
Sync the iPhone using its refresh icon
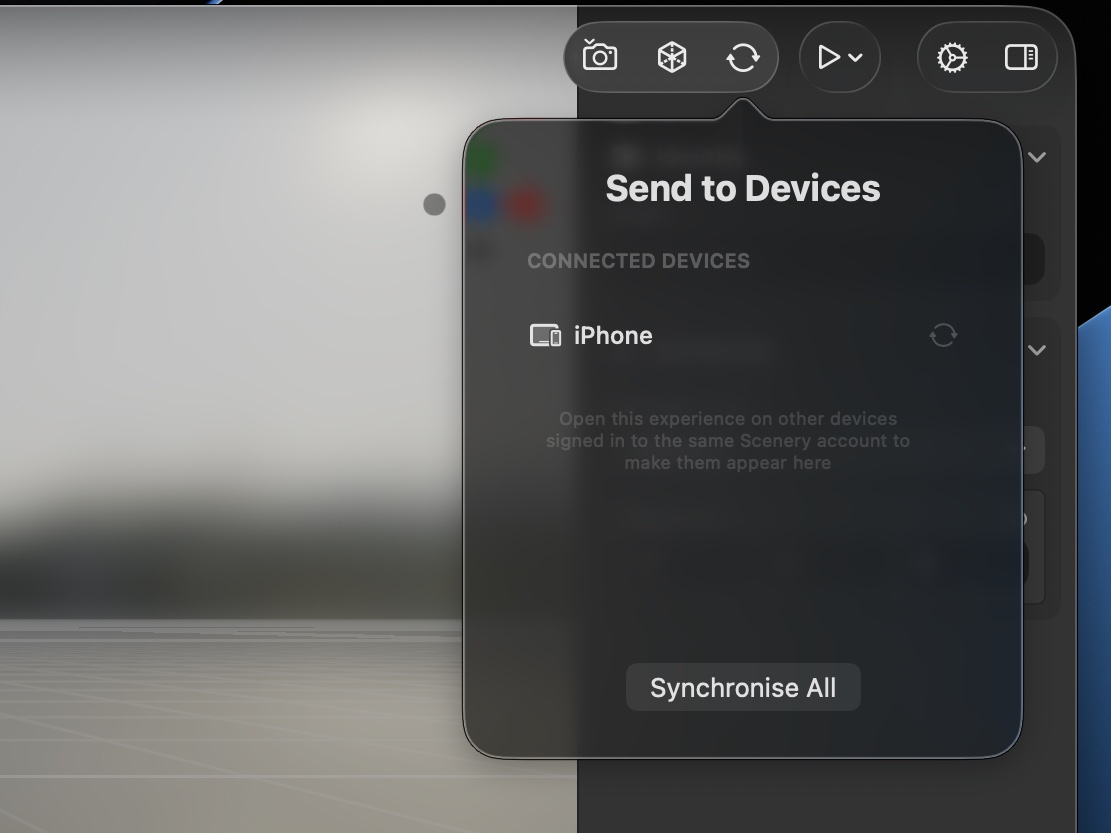[942, 335]
